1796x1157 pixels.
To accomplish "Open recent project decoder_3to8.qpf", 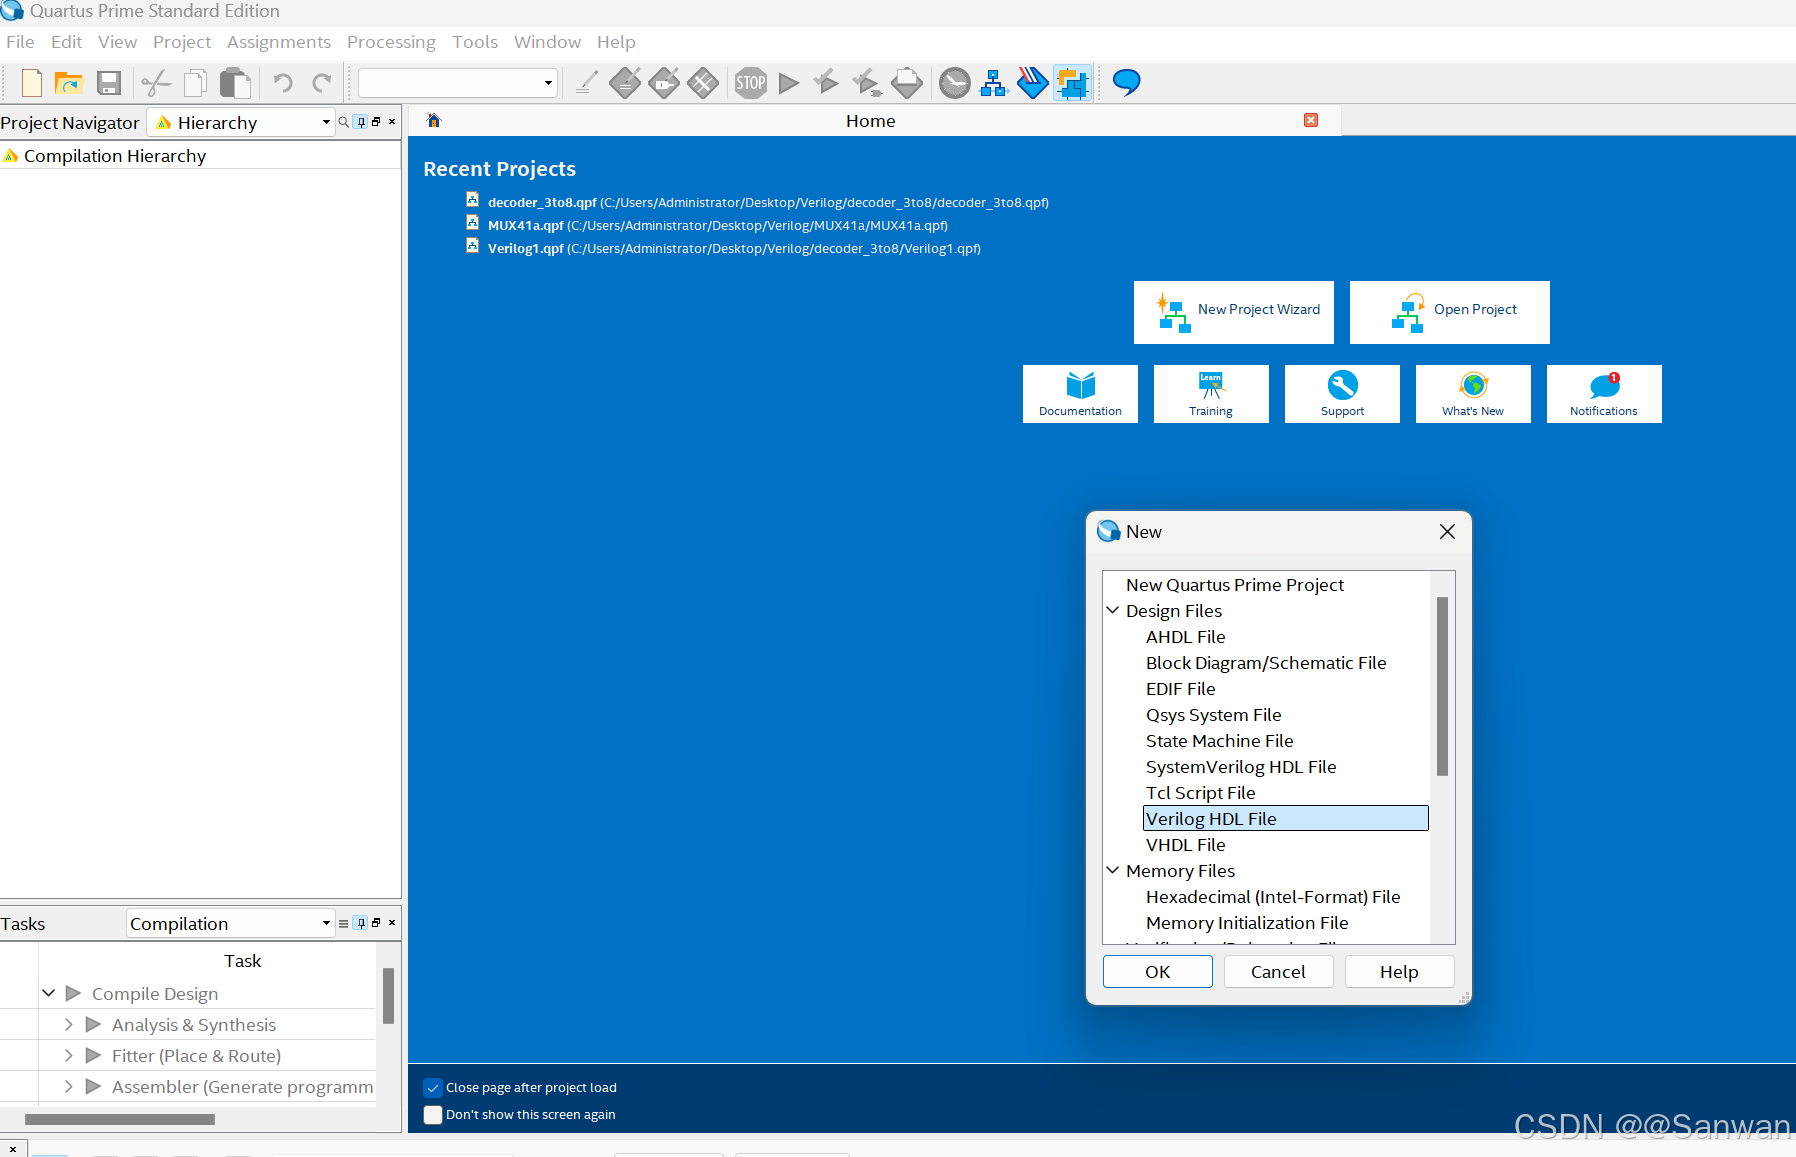I will (768, 202).
